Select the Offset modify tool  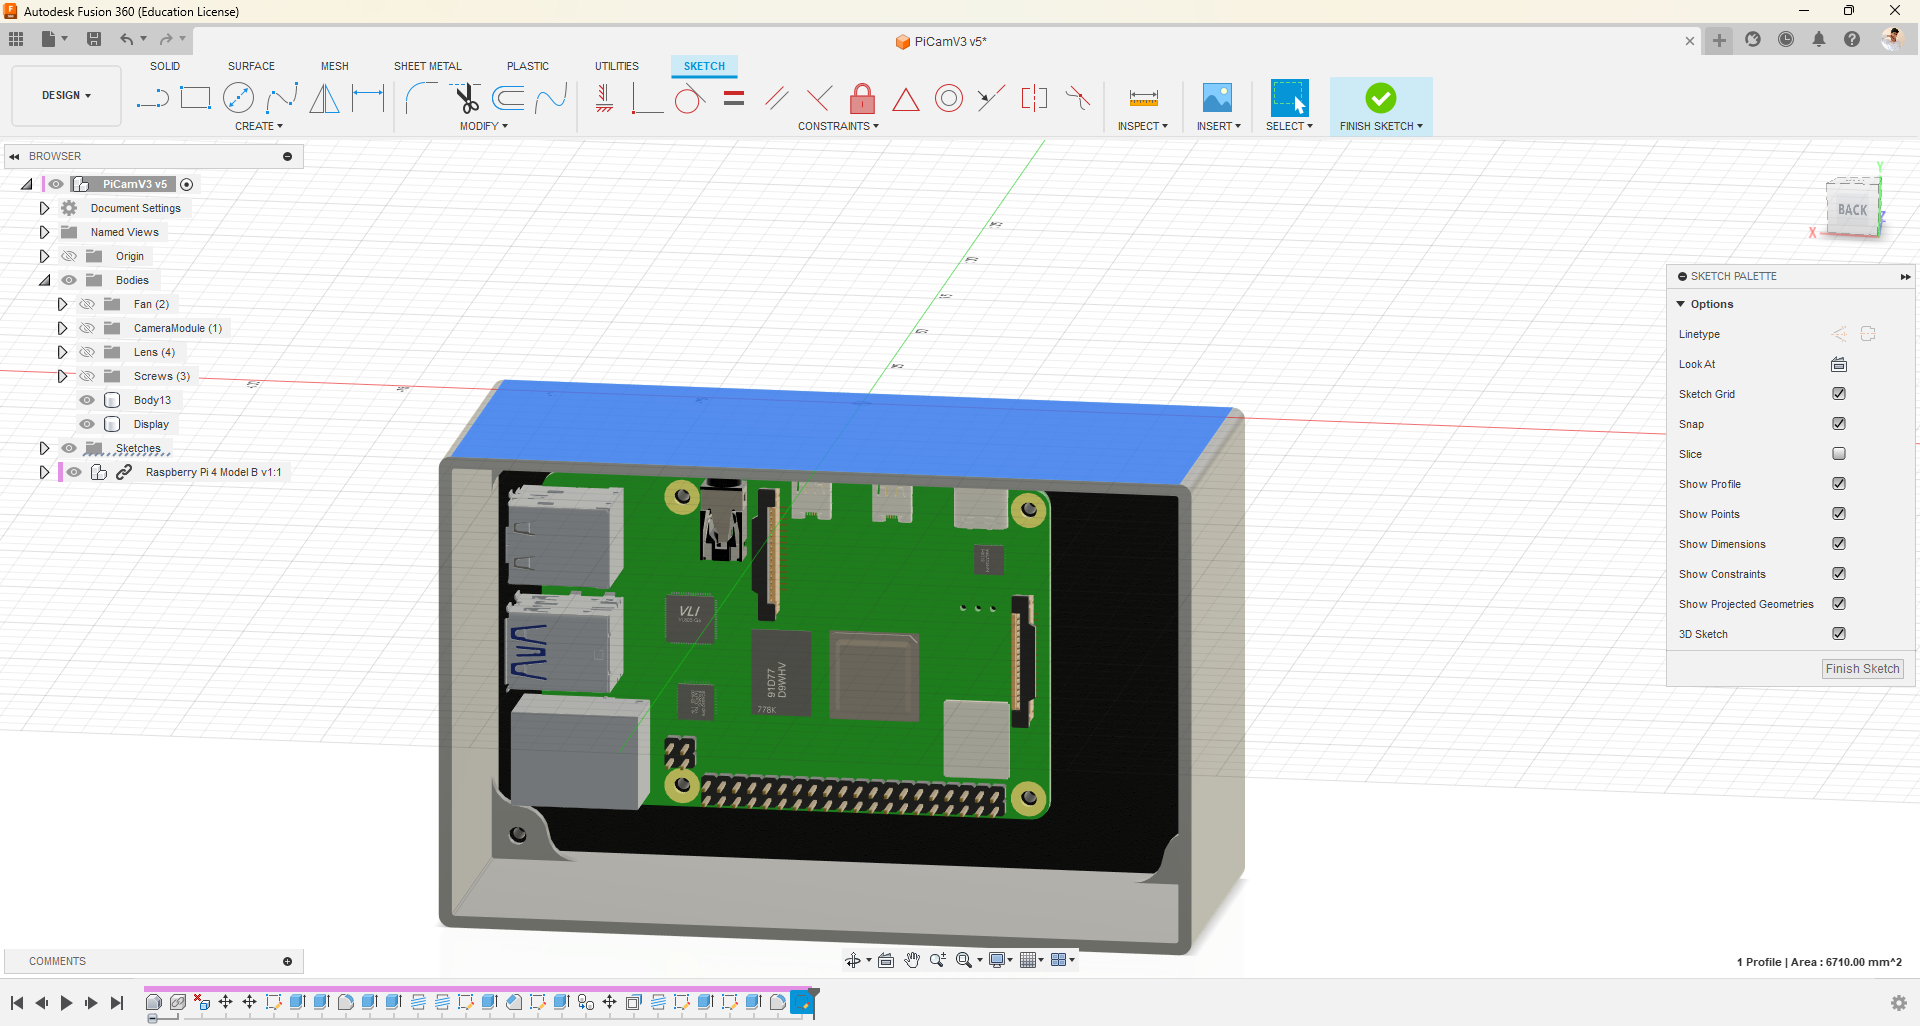[x=508, y=98]
